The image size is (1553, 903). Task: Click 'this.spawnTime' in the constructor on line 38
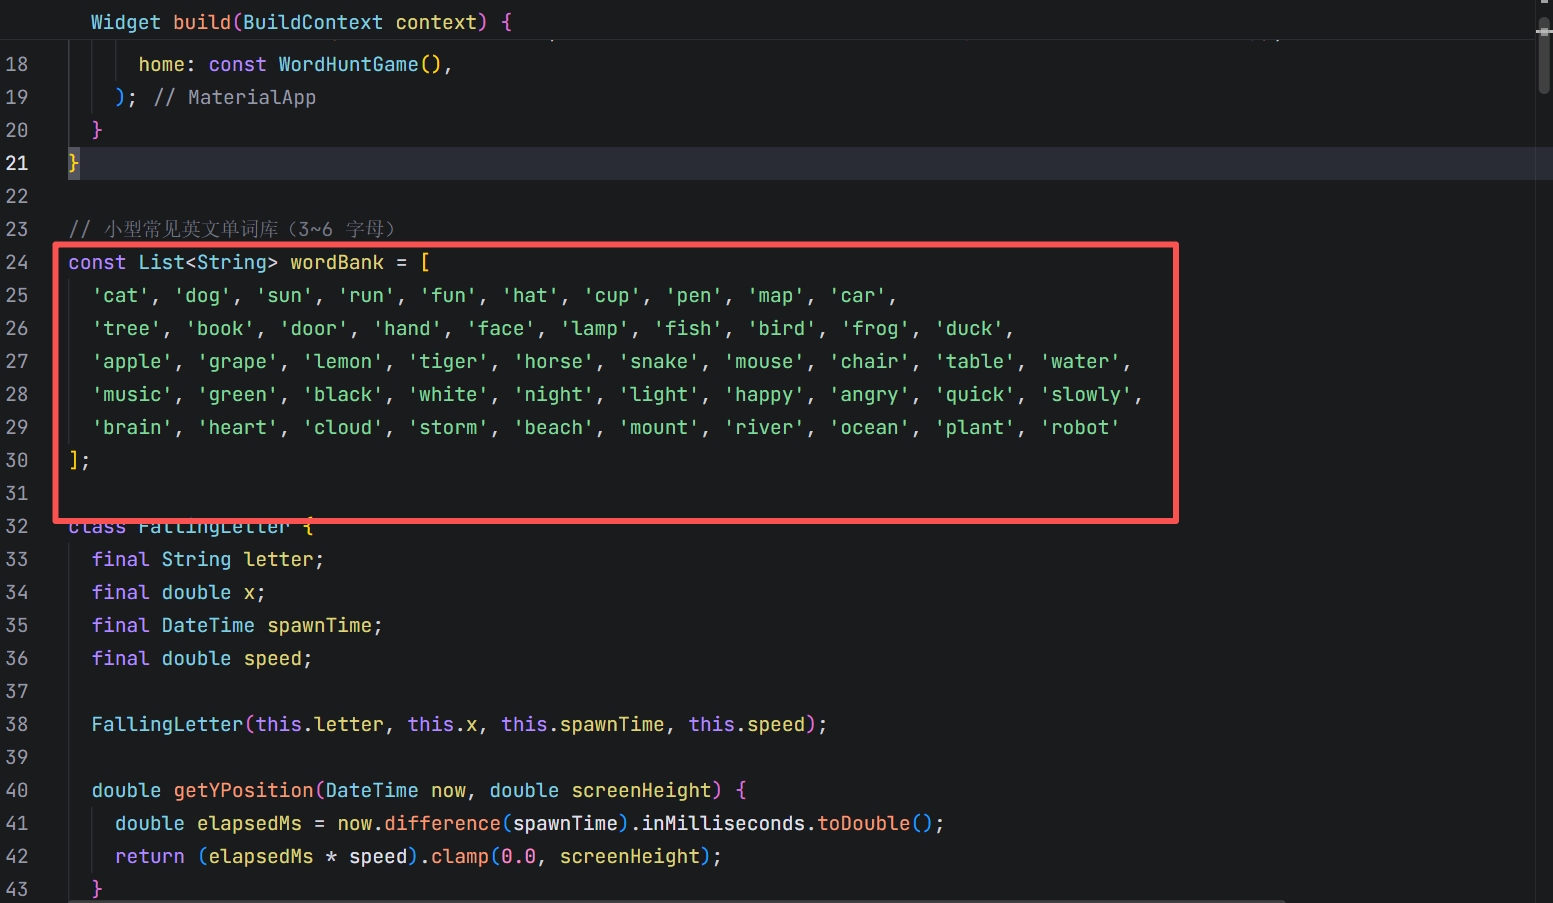(583, 724)
